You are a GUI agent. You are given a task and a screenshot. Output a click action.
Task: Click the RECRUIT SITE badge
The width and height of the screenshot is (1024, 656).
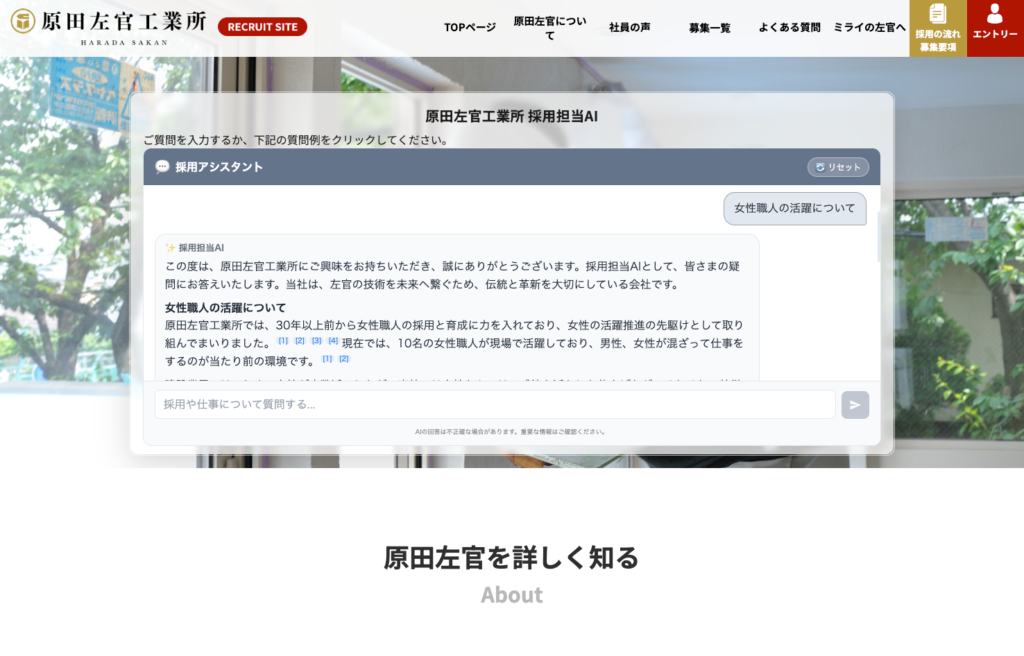point(263,27)
